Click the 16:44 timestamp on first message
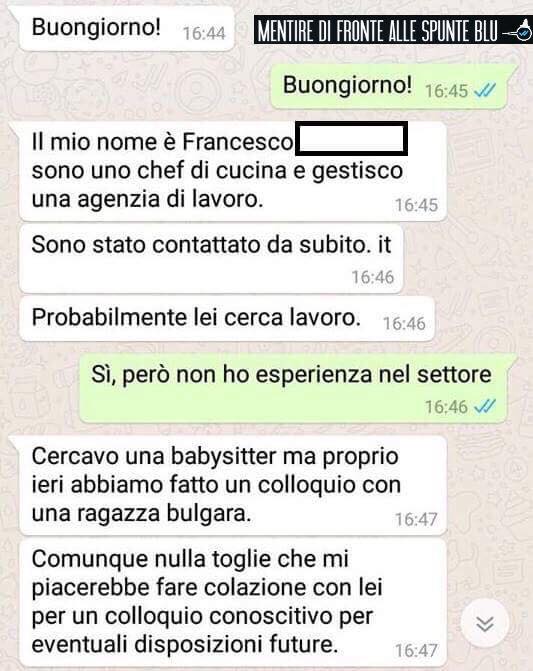The height and width of the screenshot is (671, 533). (204, 33)
